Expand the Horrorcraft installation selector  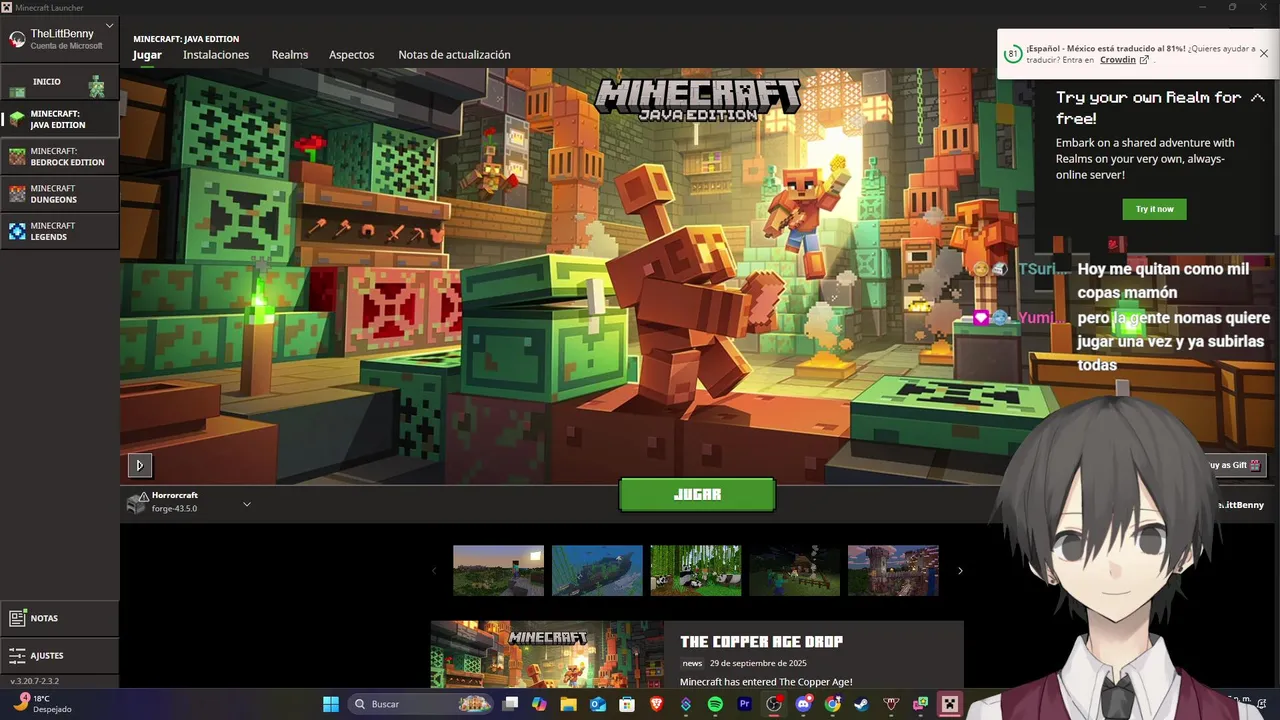click(189, 502)
